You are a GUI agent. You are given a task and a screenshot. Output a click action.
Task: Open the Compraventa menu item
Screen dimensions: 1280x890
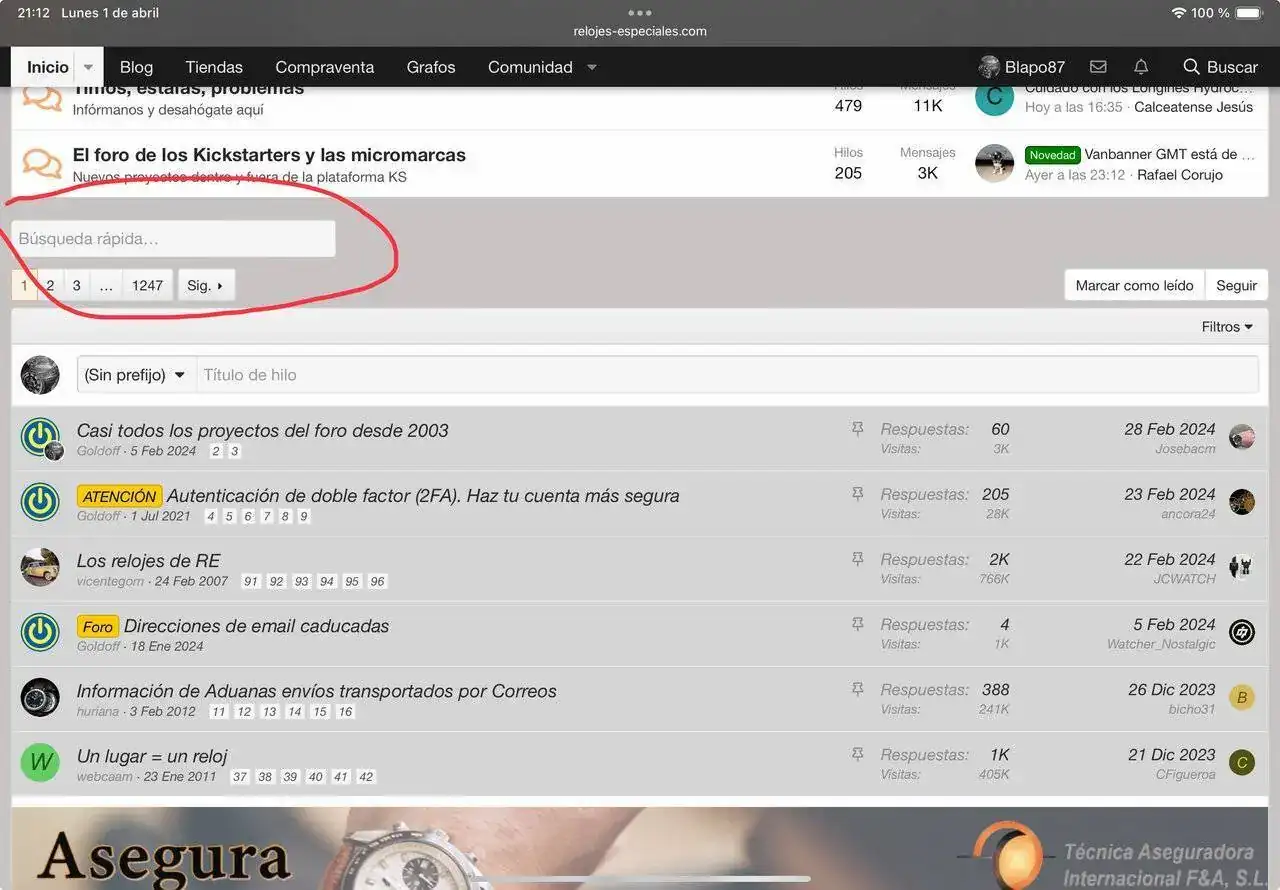coord(324,67)
